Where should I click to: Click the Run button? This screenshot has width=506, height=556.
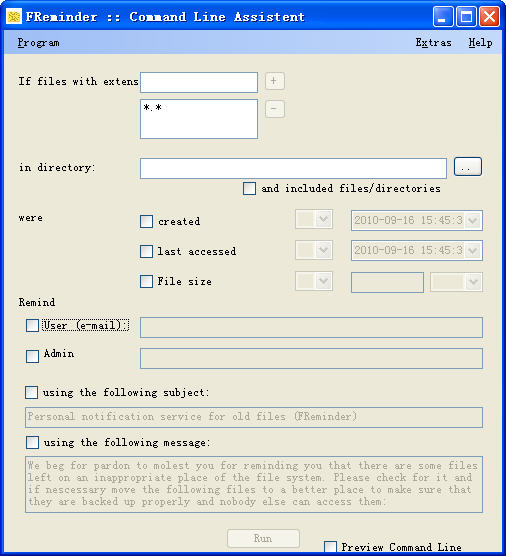pyautogui.click(x=263, y=539)
